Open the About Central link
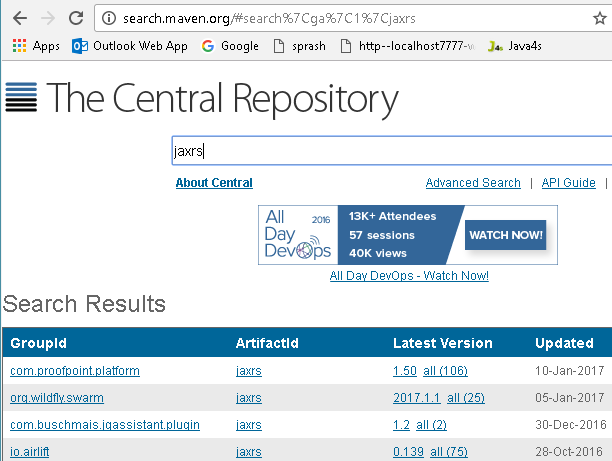 pyautogui.click(x=214, y=183)
